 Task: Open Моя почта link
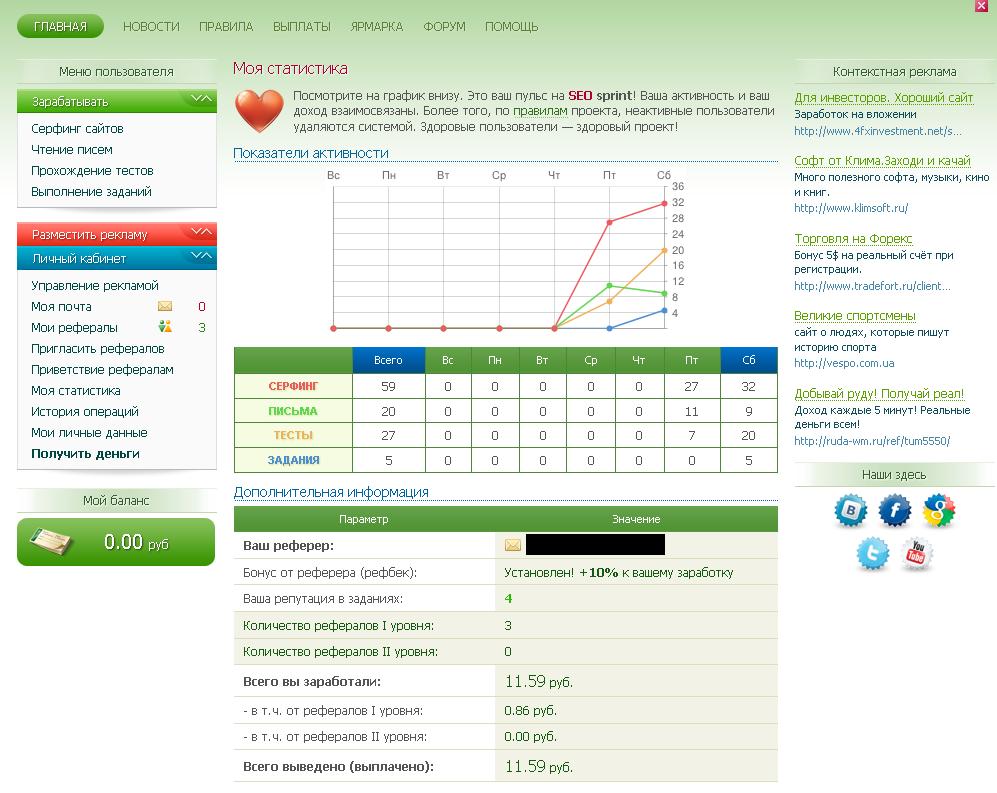click(61, 307)
